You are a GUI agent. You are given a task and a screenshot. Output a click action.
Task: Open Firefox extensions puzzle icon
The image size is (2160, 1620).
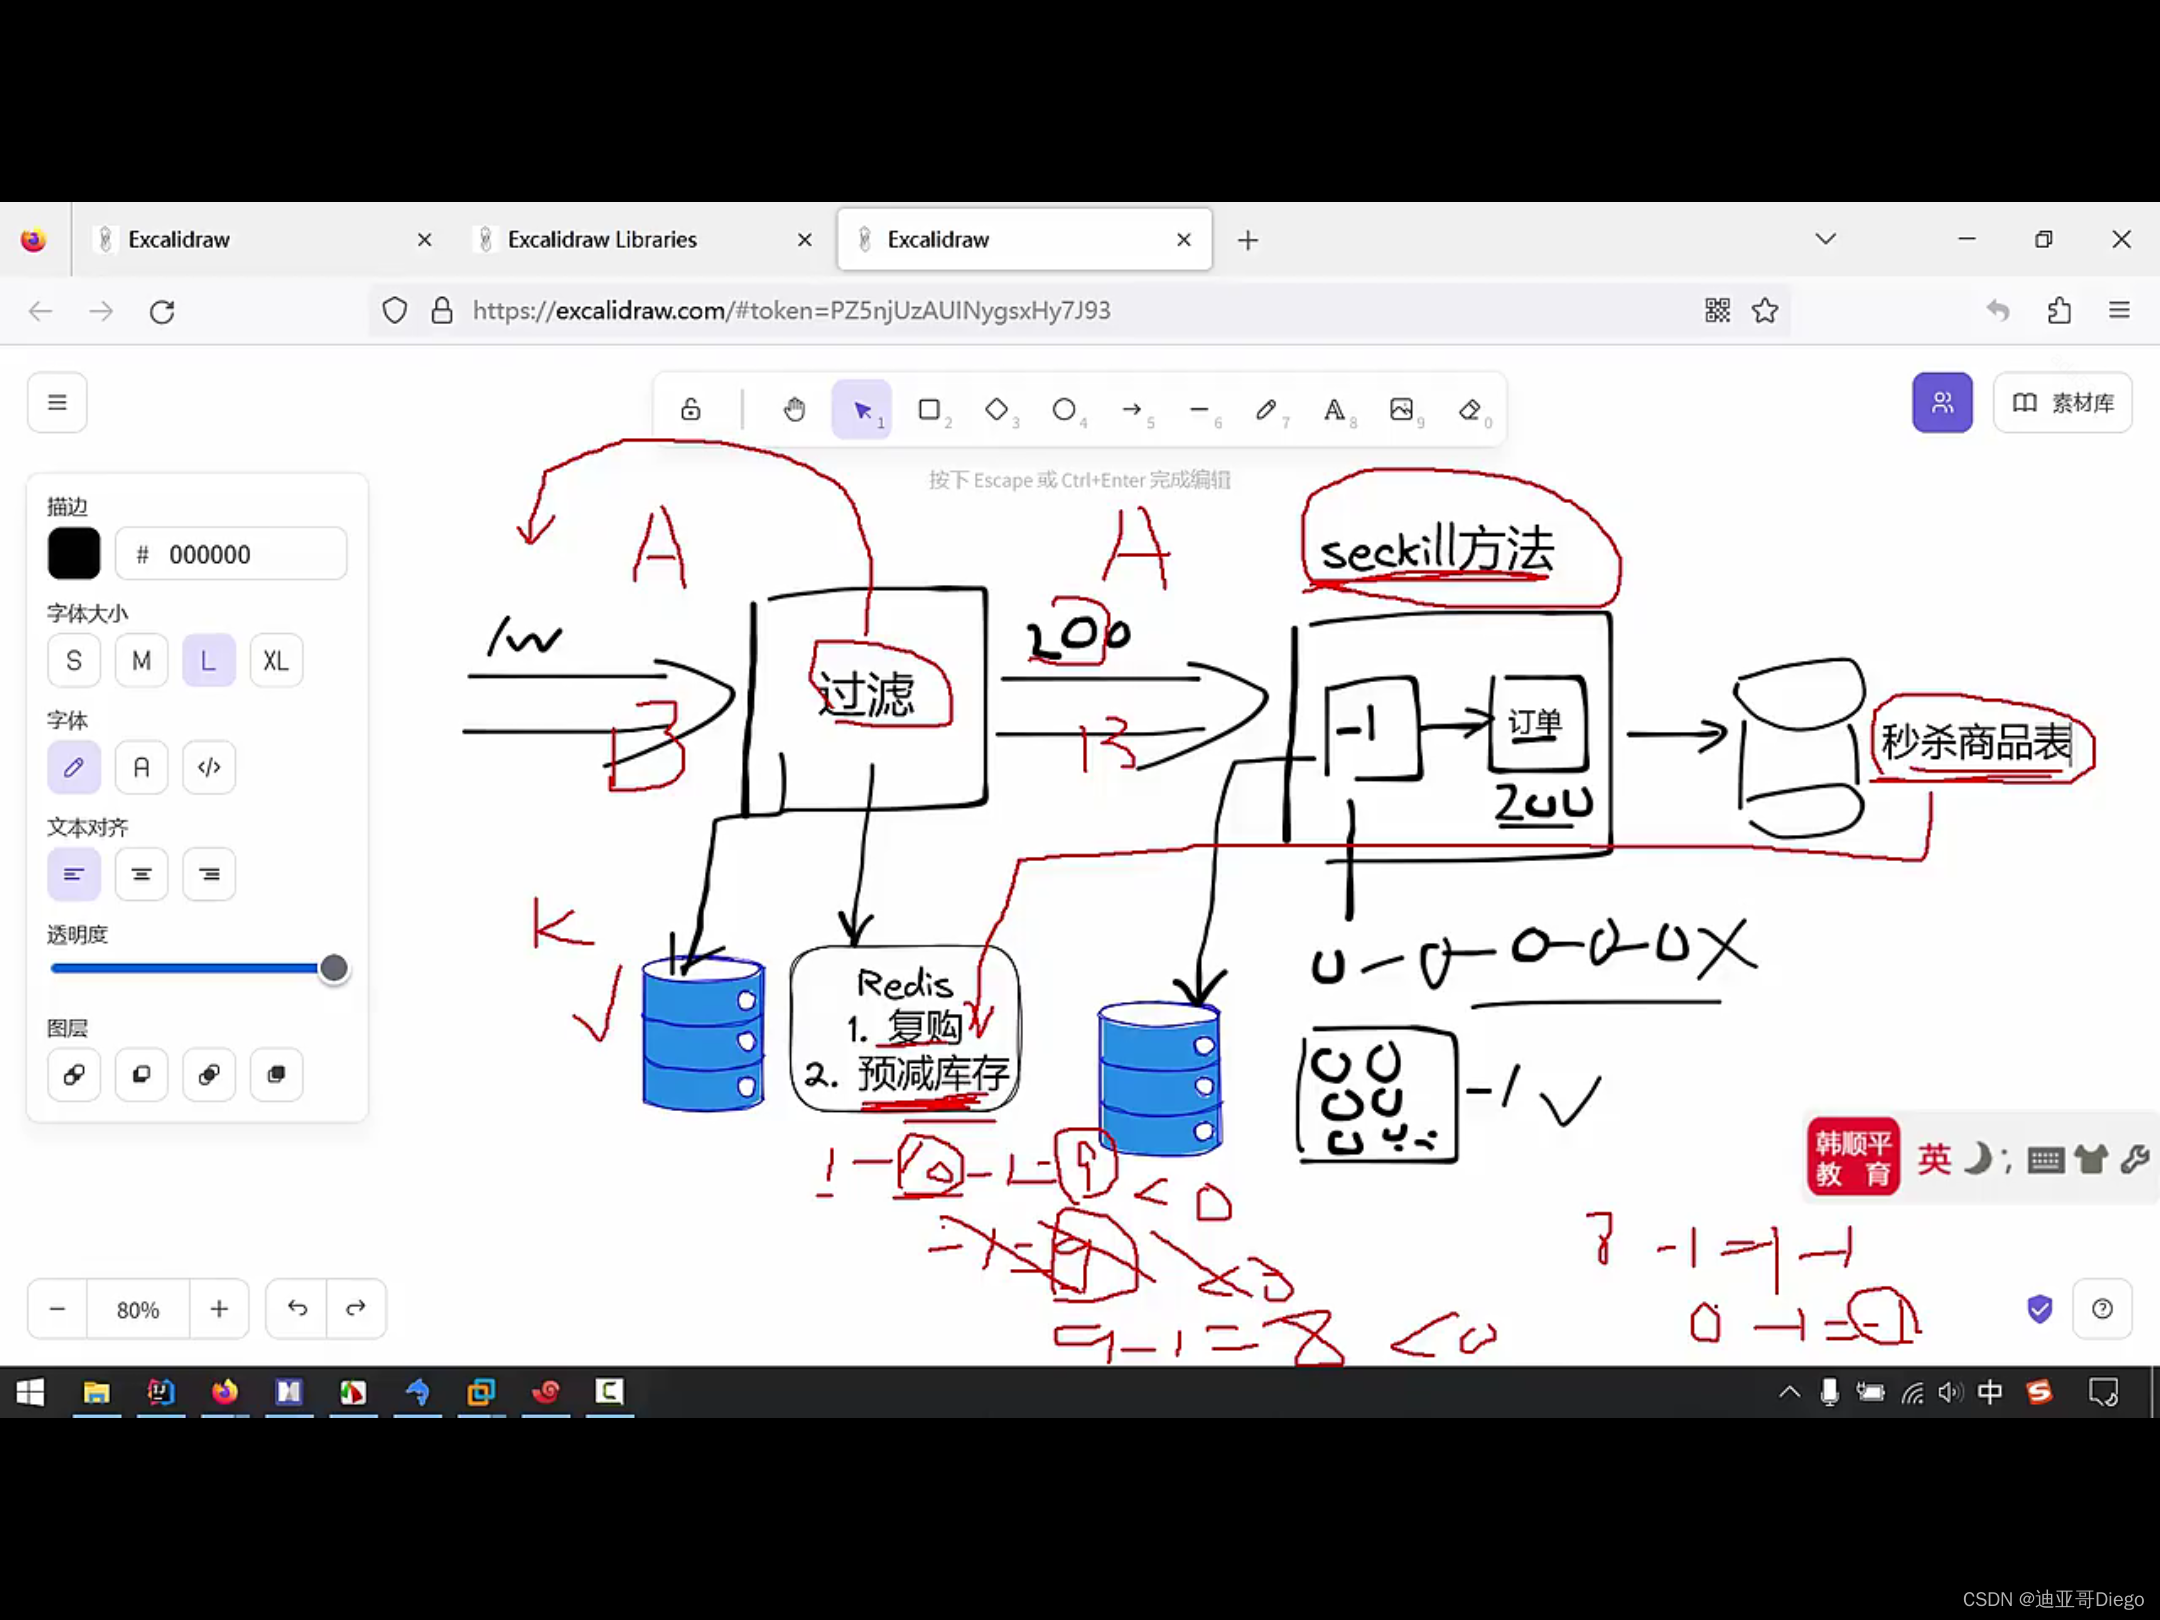(2059, 311)
